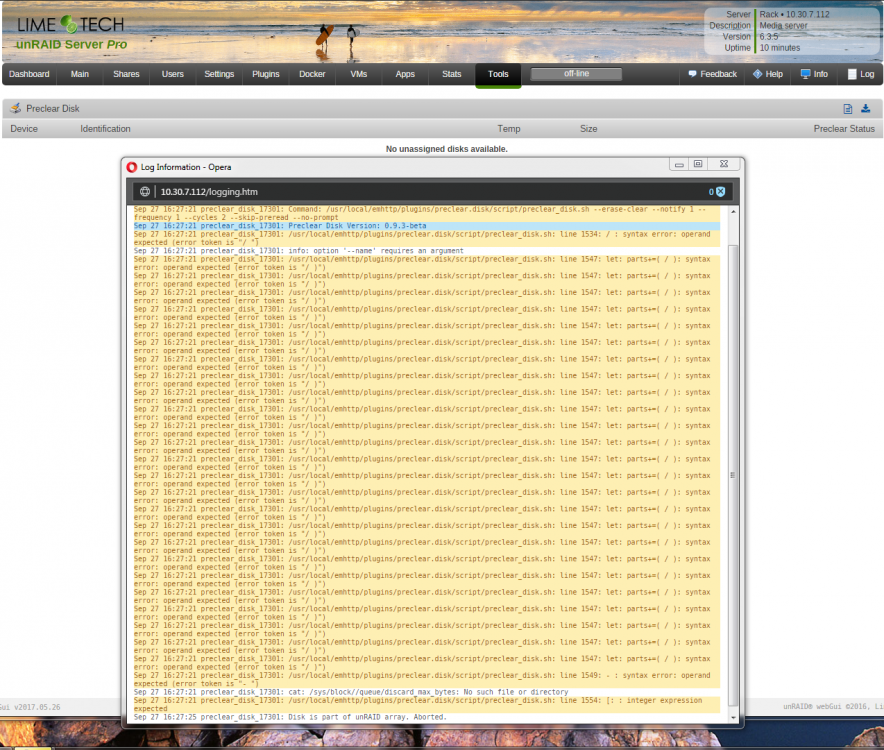884x750 pixels.
Task: Click the discard_max_bytes 'No such file' log line
Action: click(351, 692)
